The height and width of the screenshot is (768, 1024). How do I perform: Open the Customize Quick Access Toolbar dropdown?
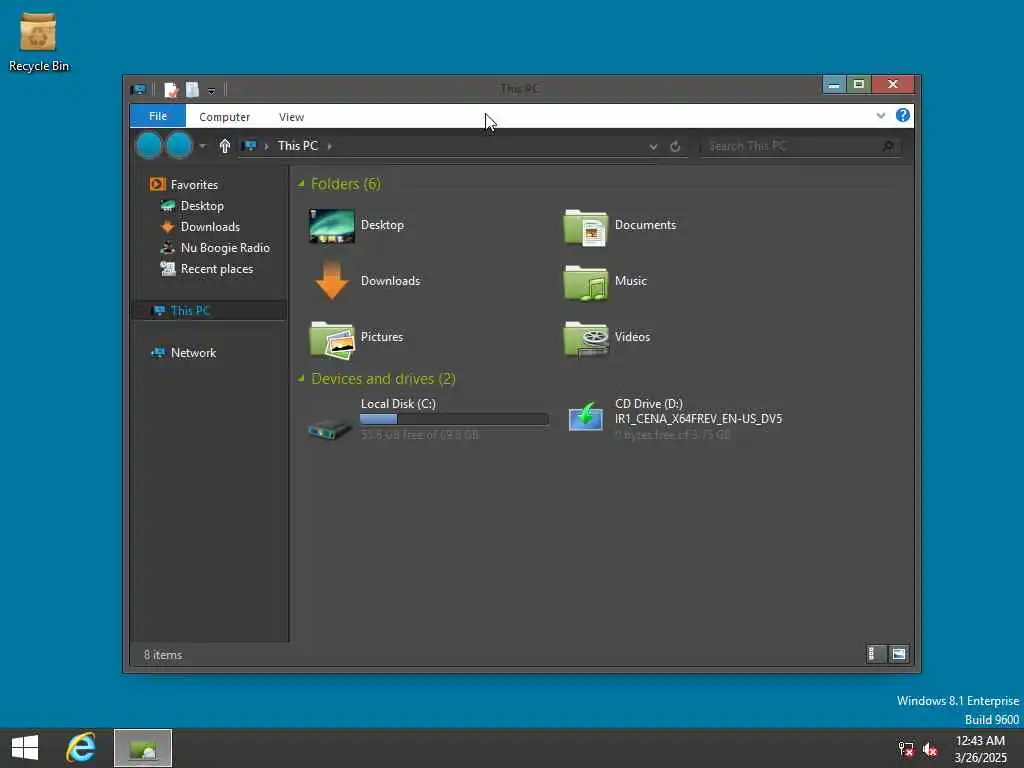(212, 91)
